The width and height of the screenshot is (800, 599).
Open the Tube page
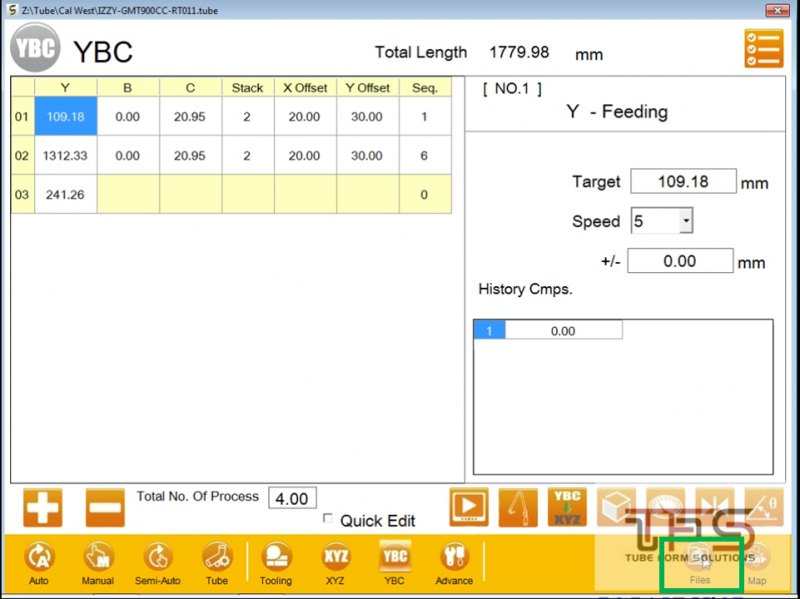coord(217,563)
